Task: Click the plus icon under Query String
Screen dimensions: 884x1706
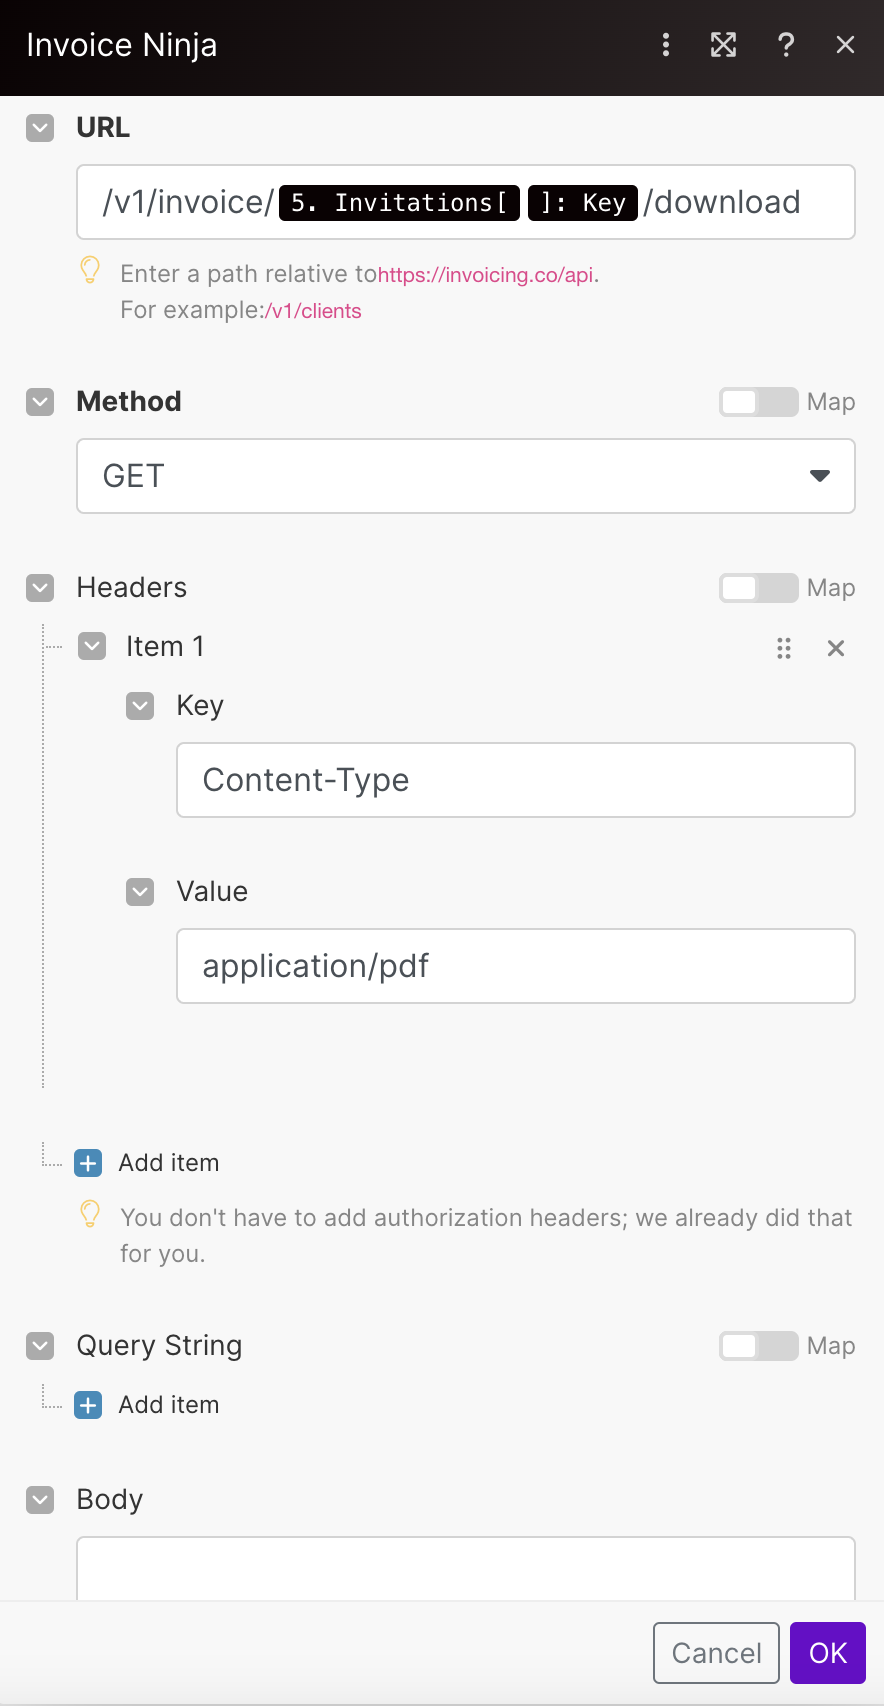Action: [x=88, y=1405]
